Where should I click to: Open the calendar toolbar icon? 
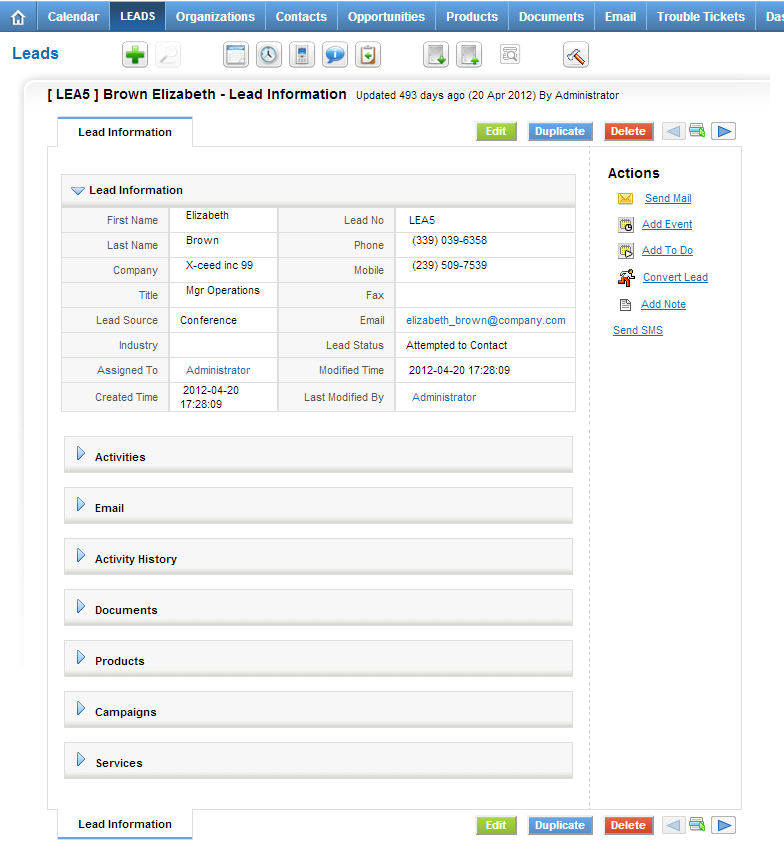click(236, 55)
